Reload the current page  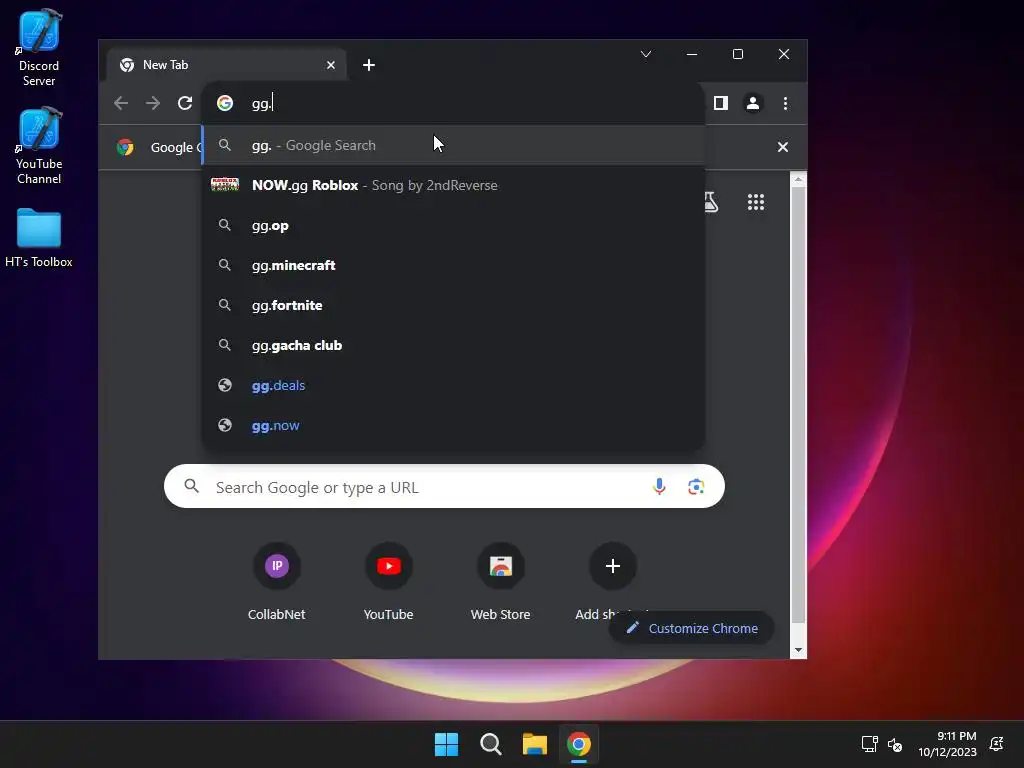(x=185, y=103)
